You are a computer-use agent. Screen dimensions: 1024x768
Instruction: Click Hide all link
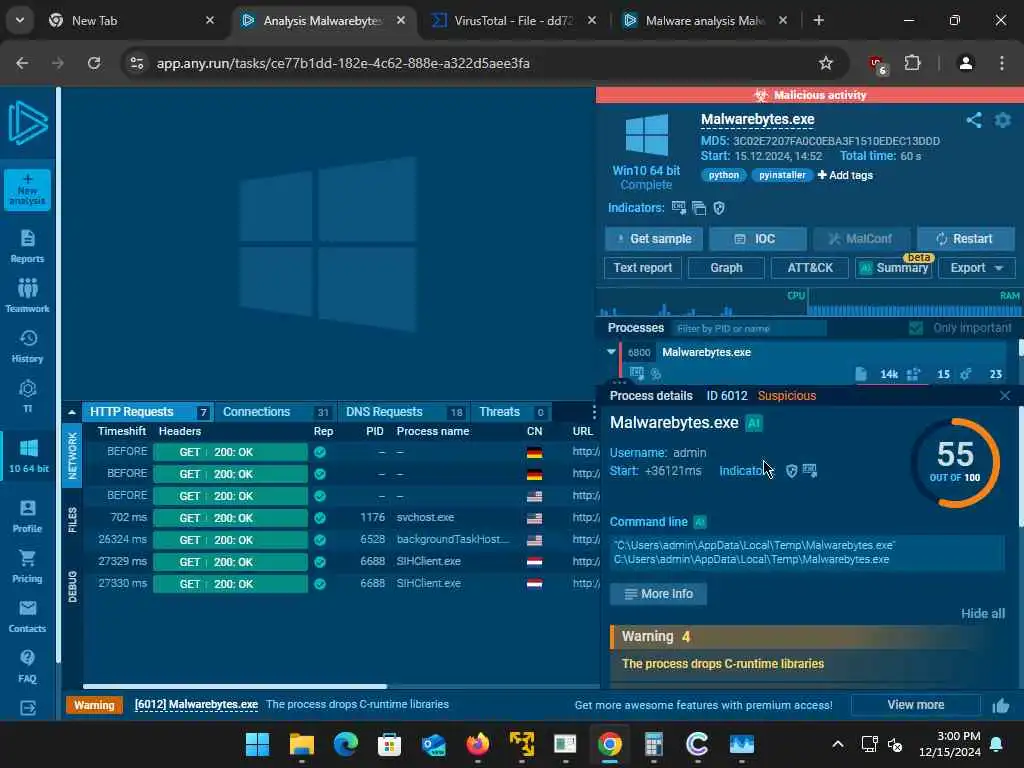pyautogui.click(x=982, y=613)
